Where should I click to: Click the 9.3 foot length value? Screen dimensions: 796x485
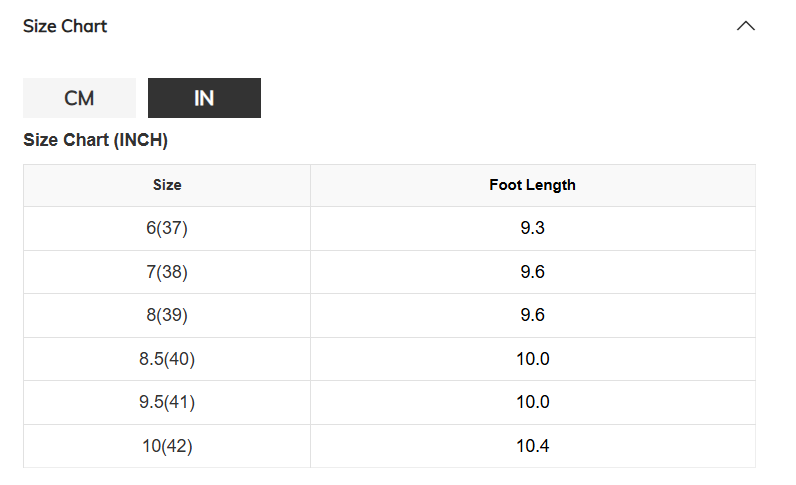(533, 228)
